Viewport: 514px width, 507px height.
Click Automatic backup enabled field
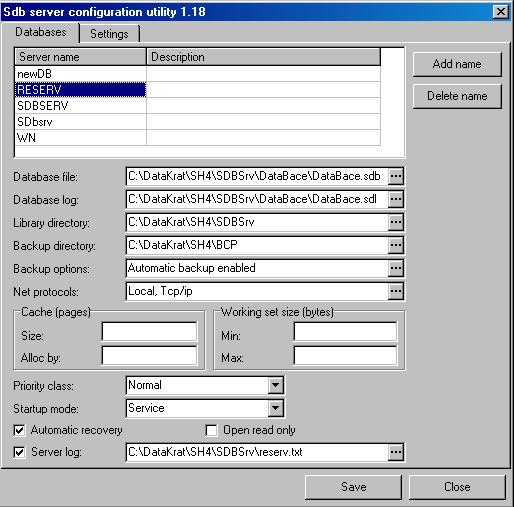click(257, 268)
